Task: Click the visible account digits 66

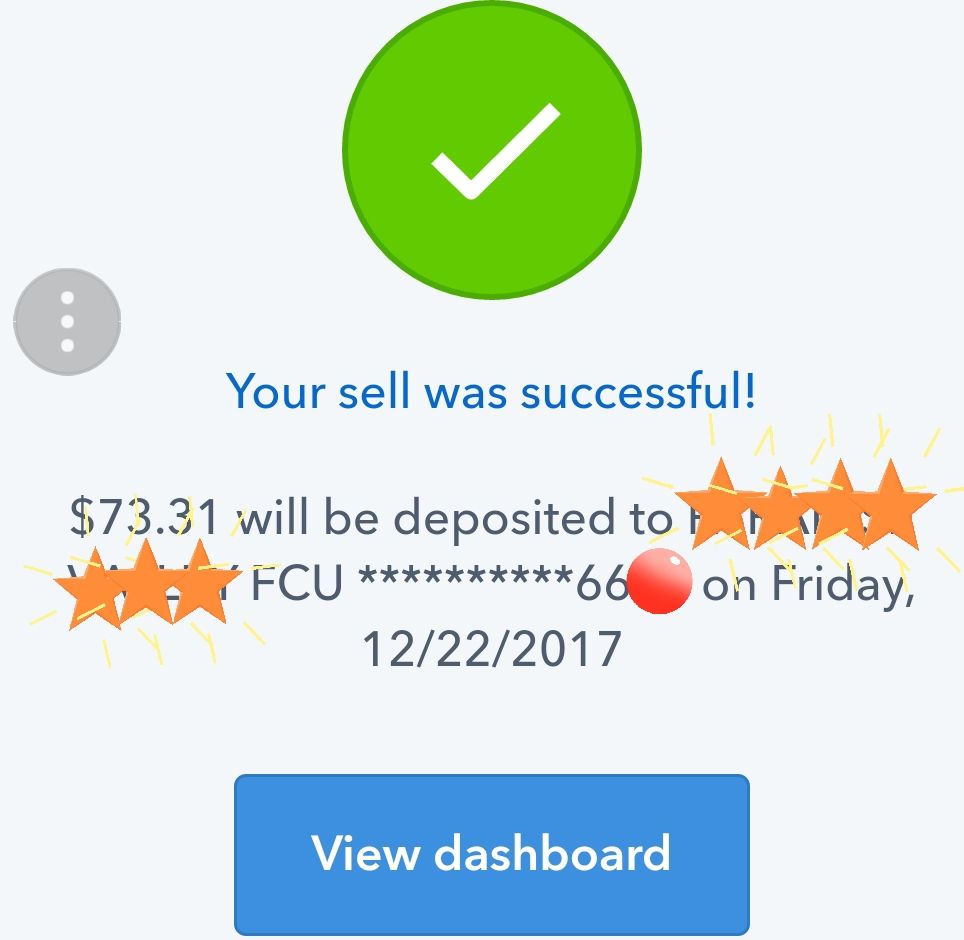Action: click(601, 583)
